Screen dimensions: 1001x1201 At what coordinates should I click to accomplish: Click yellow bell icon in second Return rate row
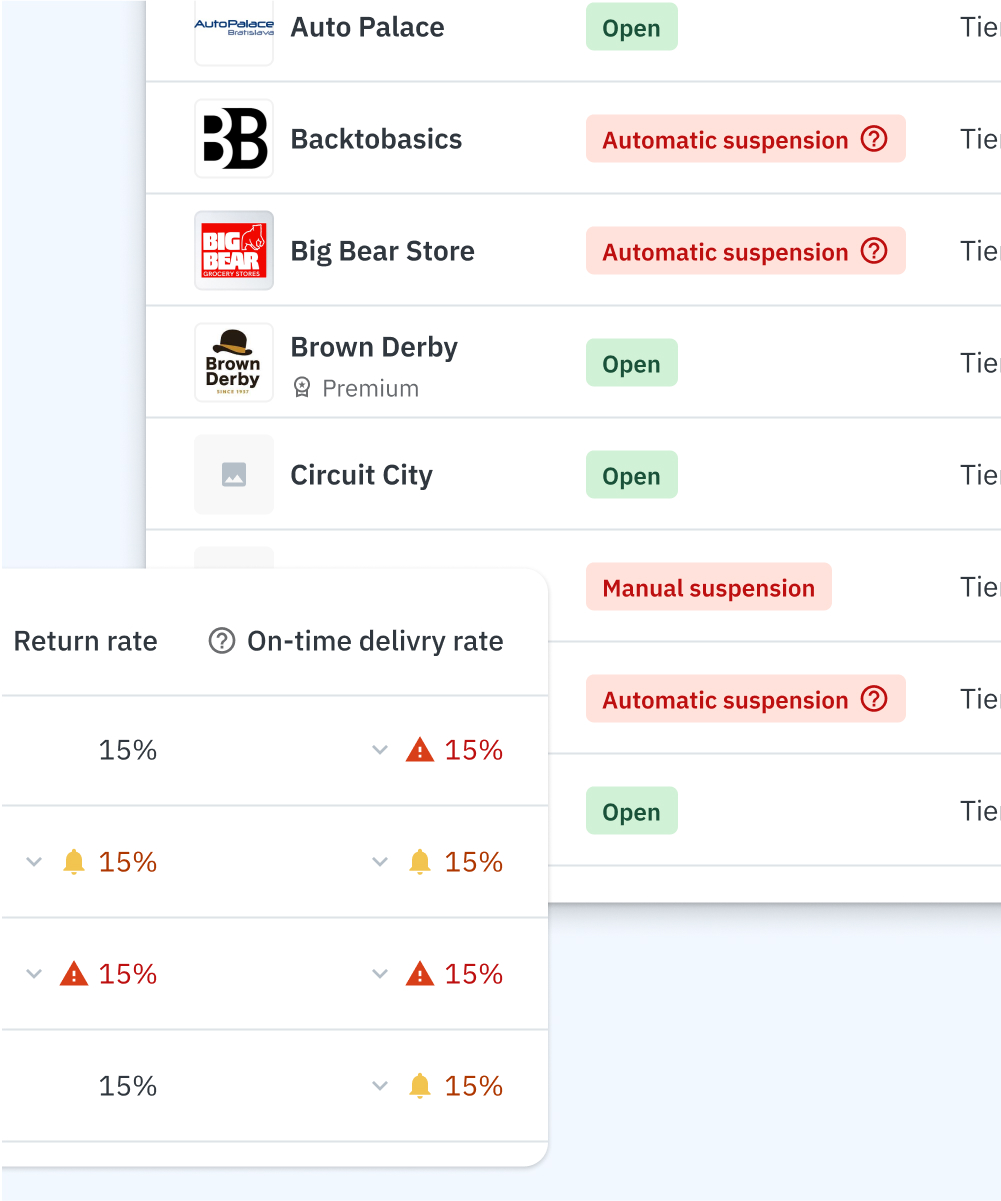coord(74,861)
